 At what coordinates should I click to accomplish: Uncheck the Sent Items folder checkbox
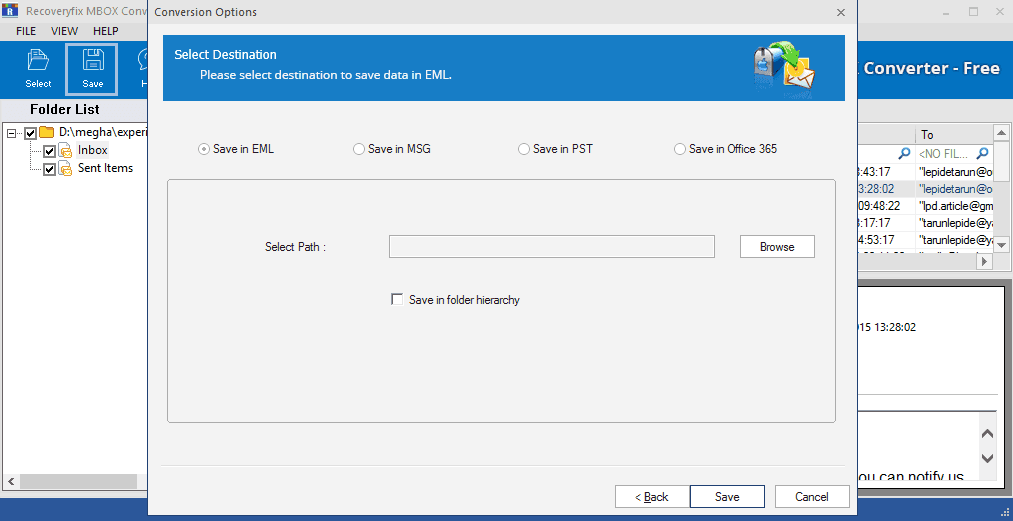(49, 169)
